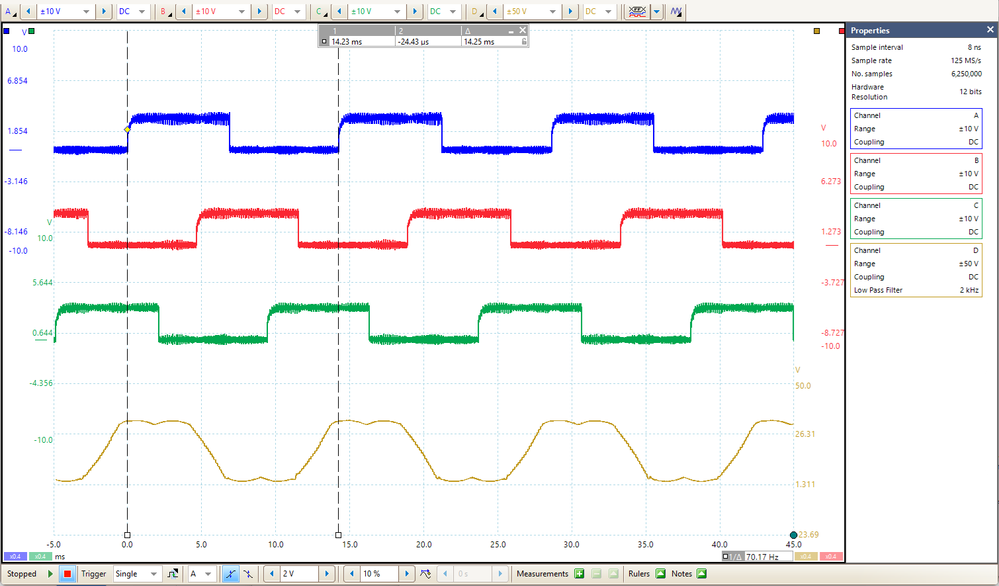Open Channel A options button
The width and height of the screenshot is (999, 586).
coord(10,11)
